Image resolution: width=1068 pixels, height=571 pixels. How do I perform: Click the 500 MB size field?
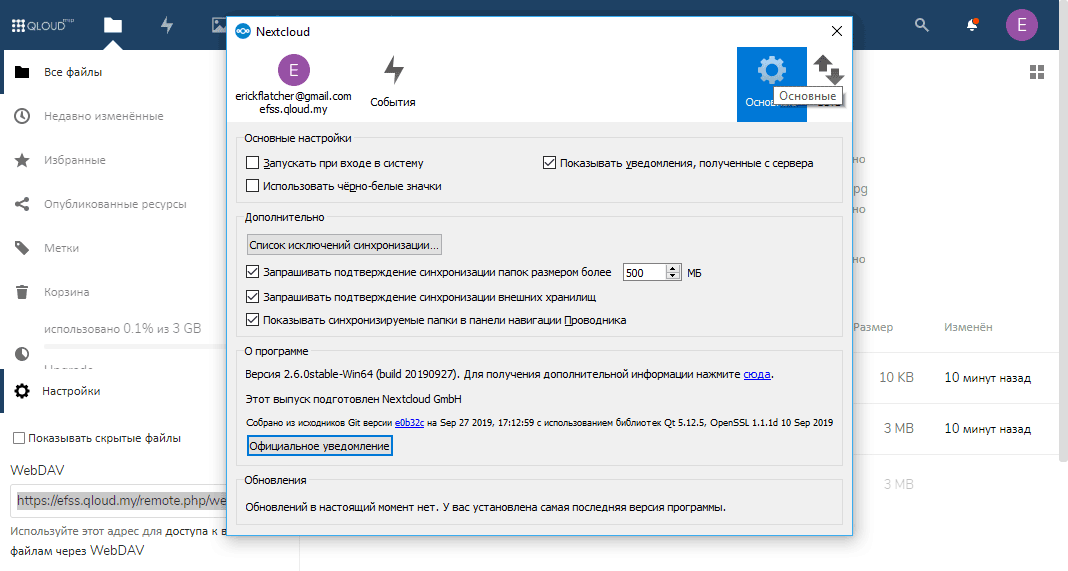coord(644,273)
